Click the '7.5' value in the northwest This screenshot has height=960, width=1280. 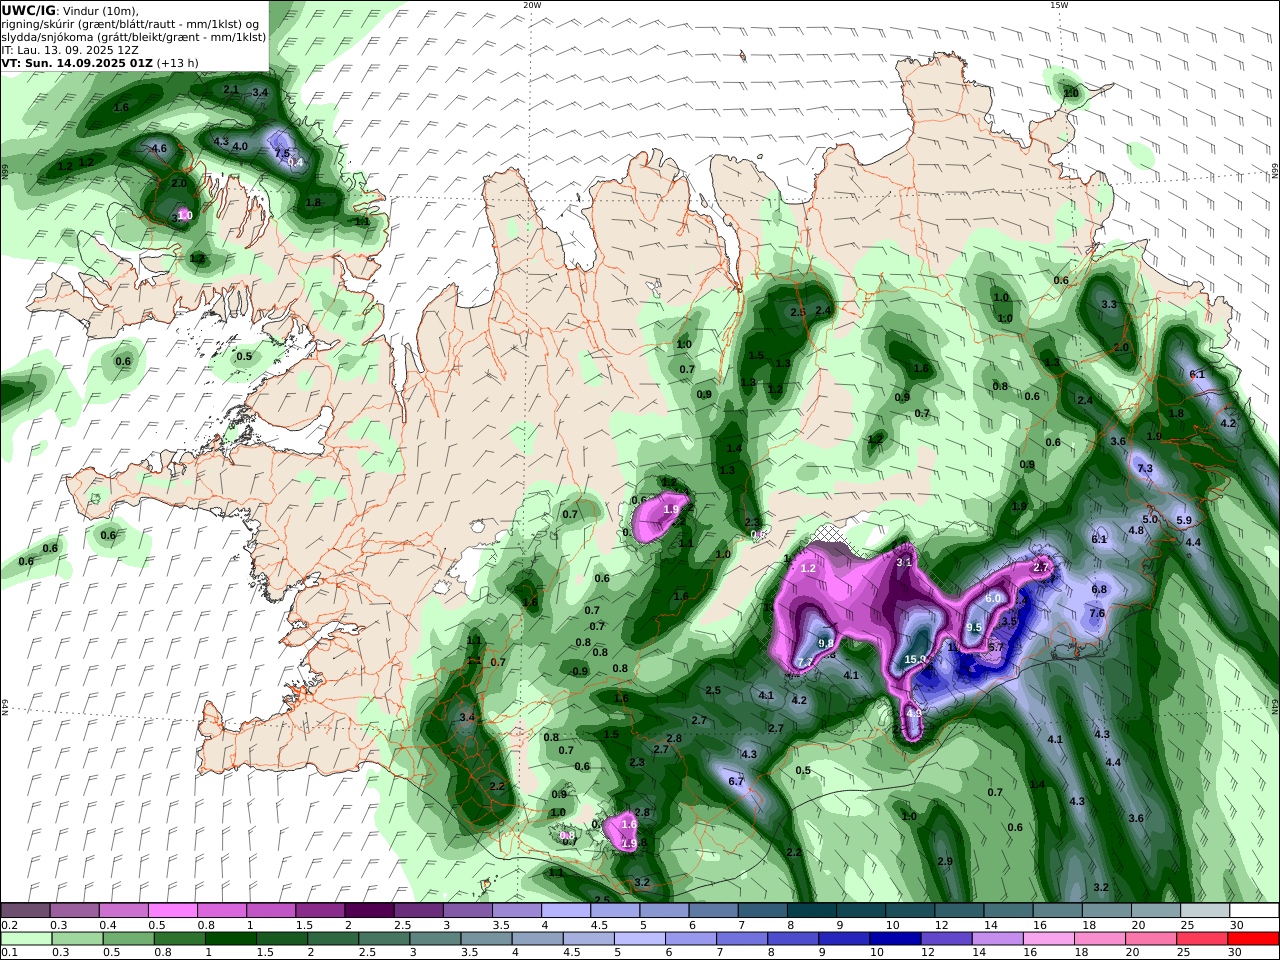pos(282,153)
